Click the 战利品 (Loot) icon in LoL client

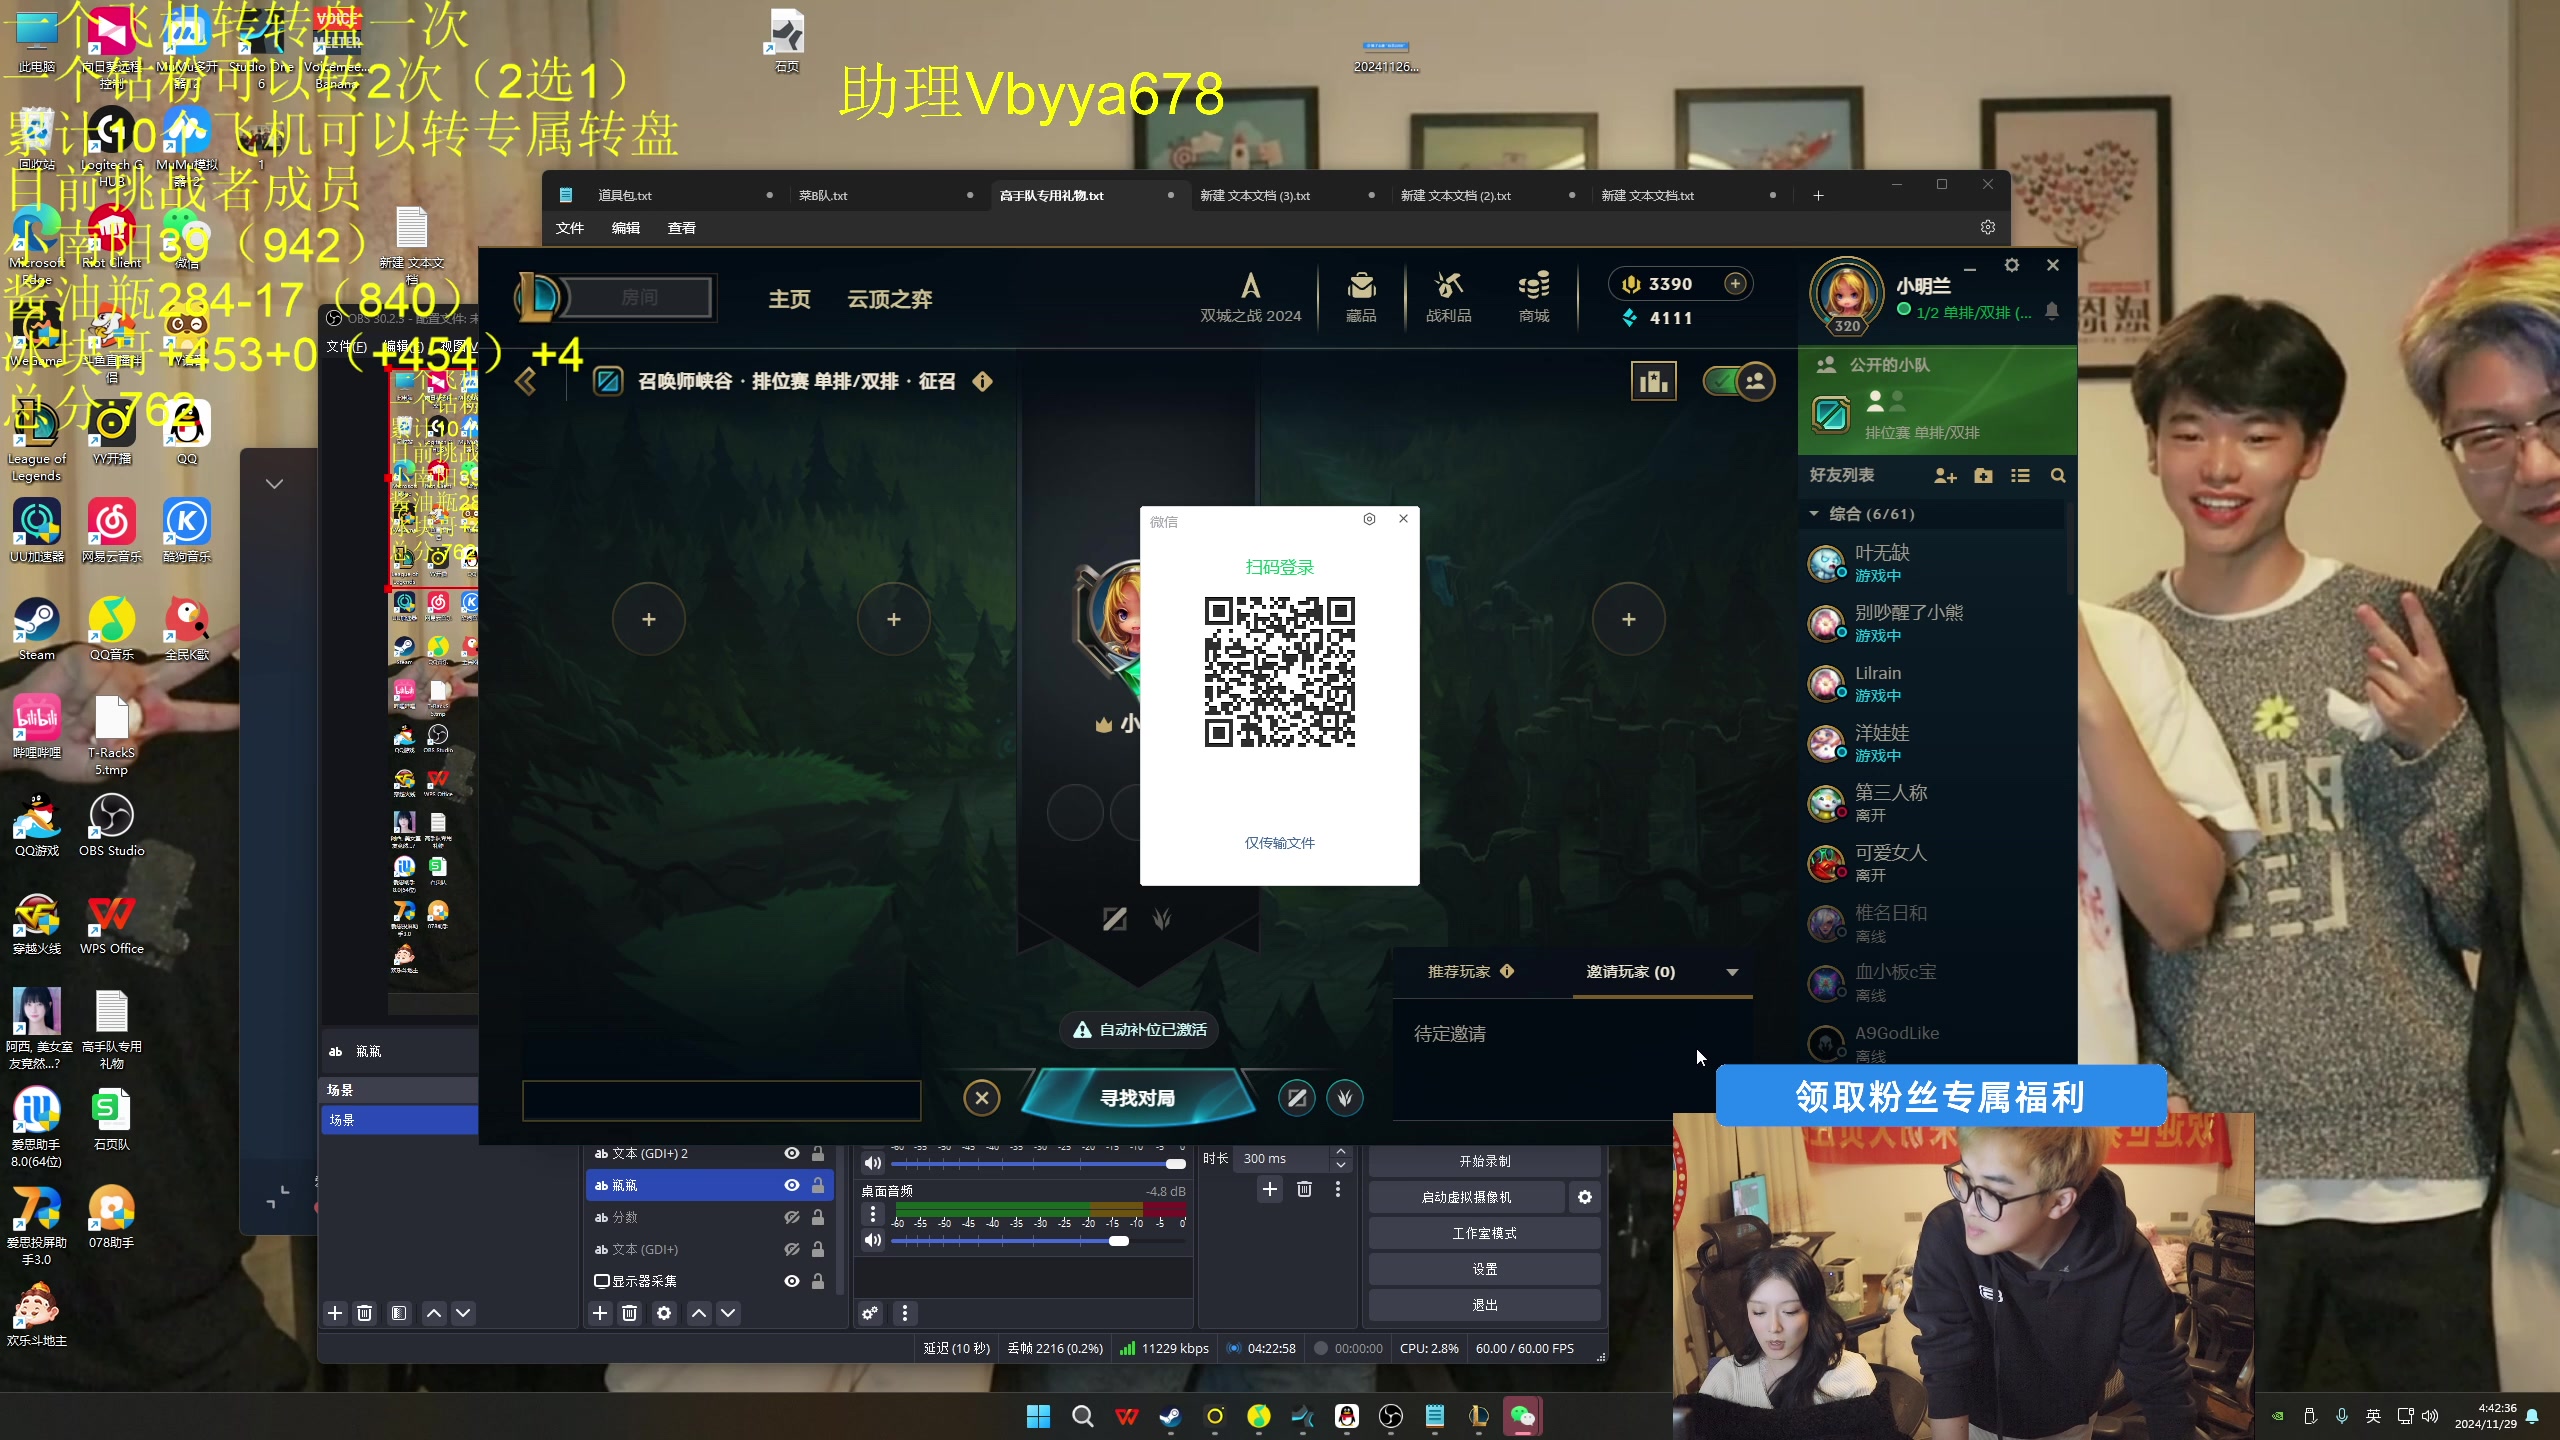point(1449,295)
